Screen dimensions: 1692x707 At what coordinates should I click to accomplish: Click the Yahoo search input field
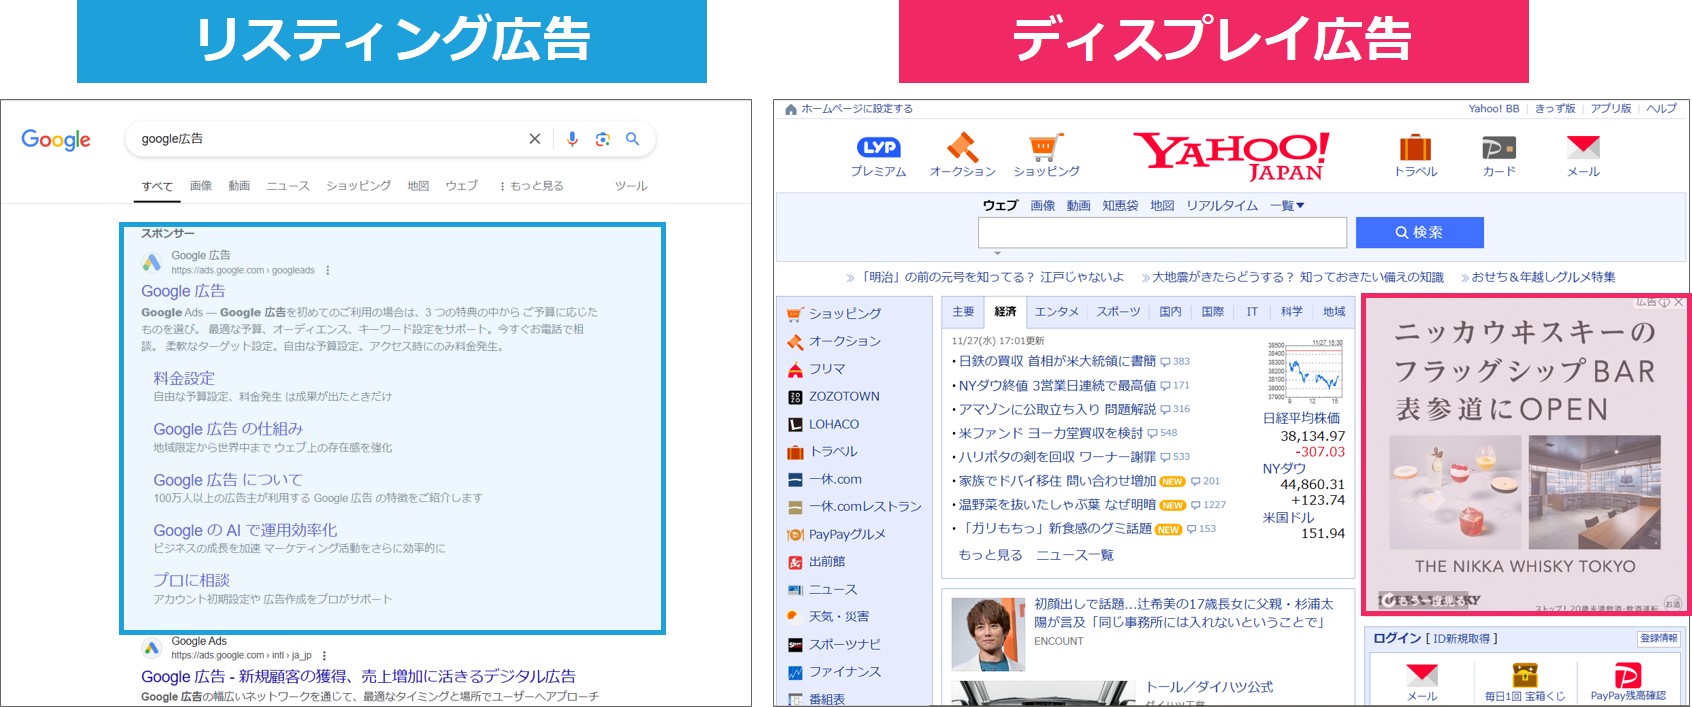tap(1162, 232)
